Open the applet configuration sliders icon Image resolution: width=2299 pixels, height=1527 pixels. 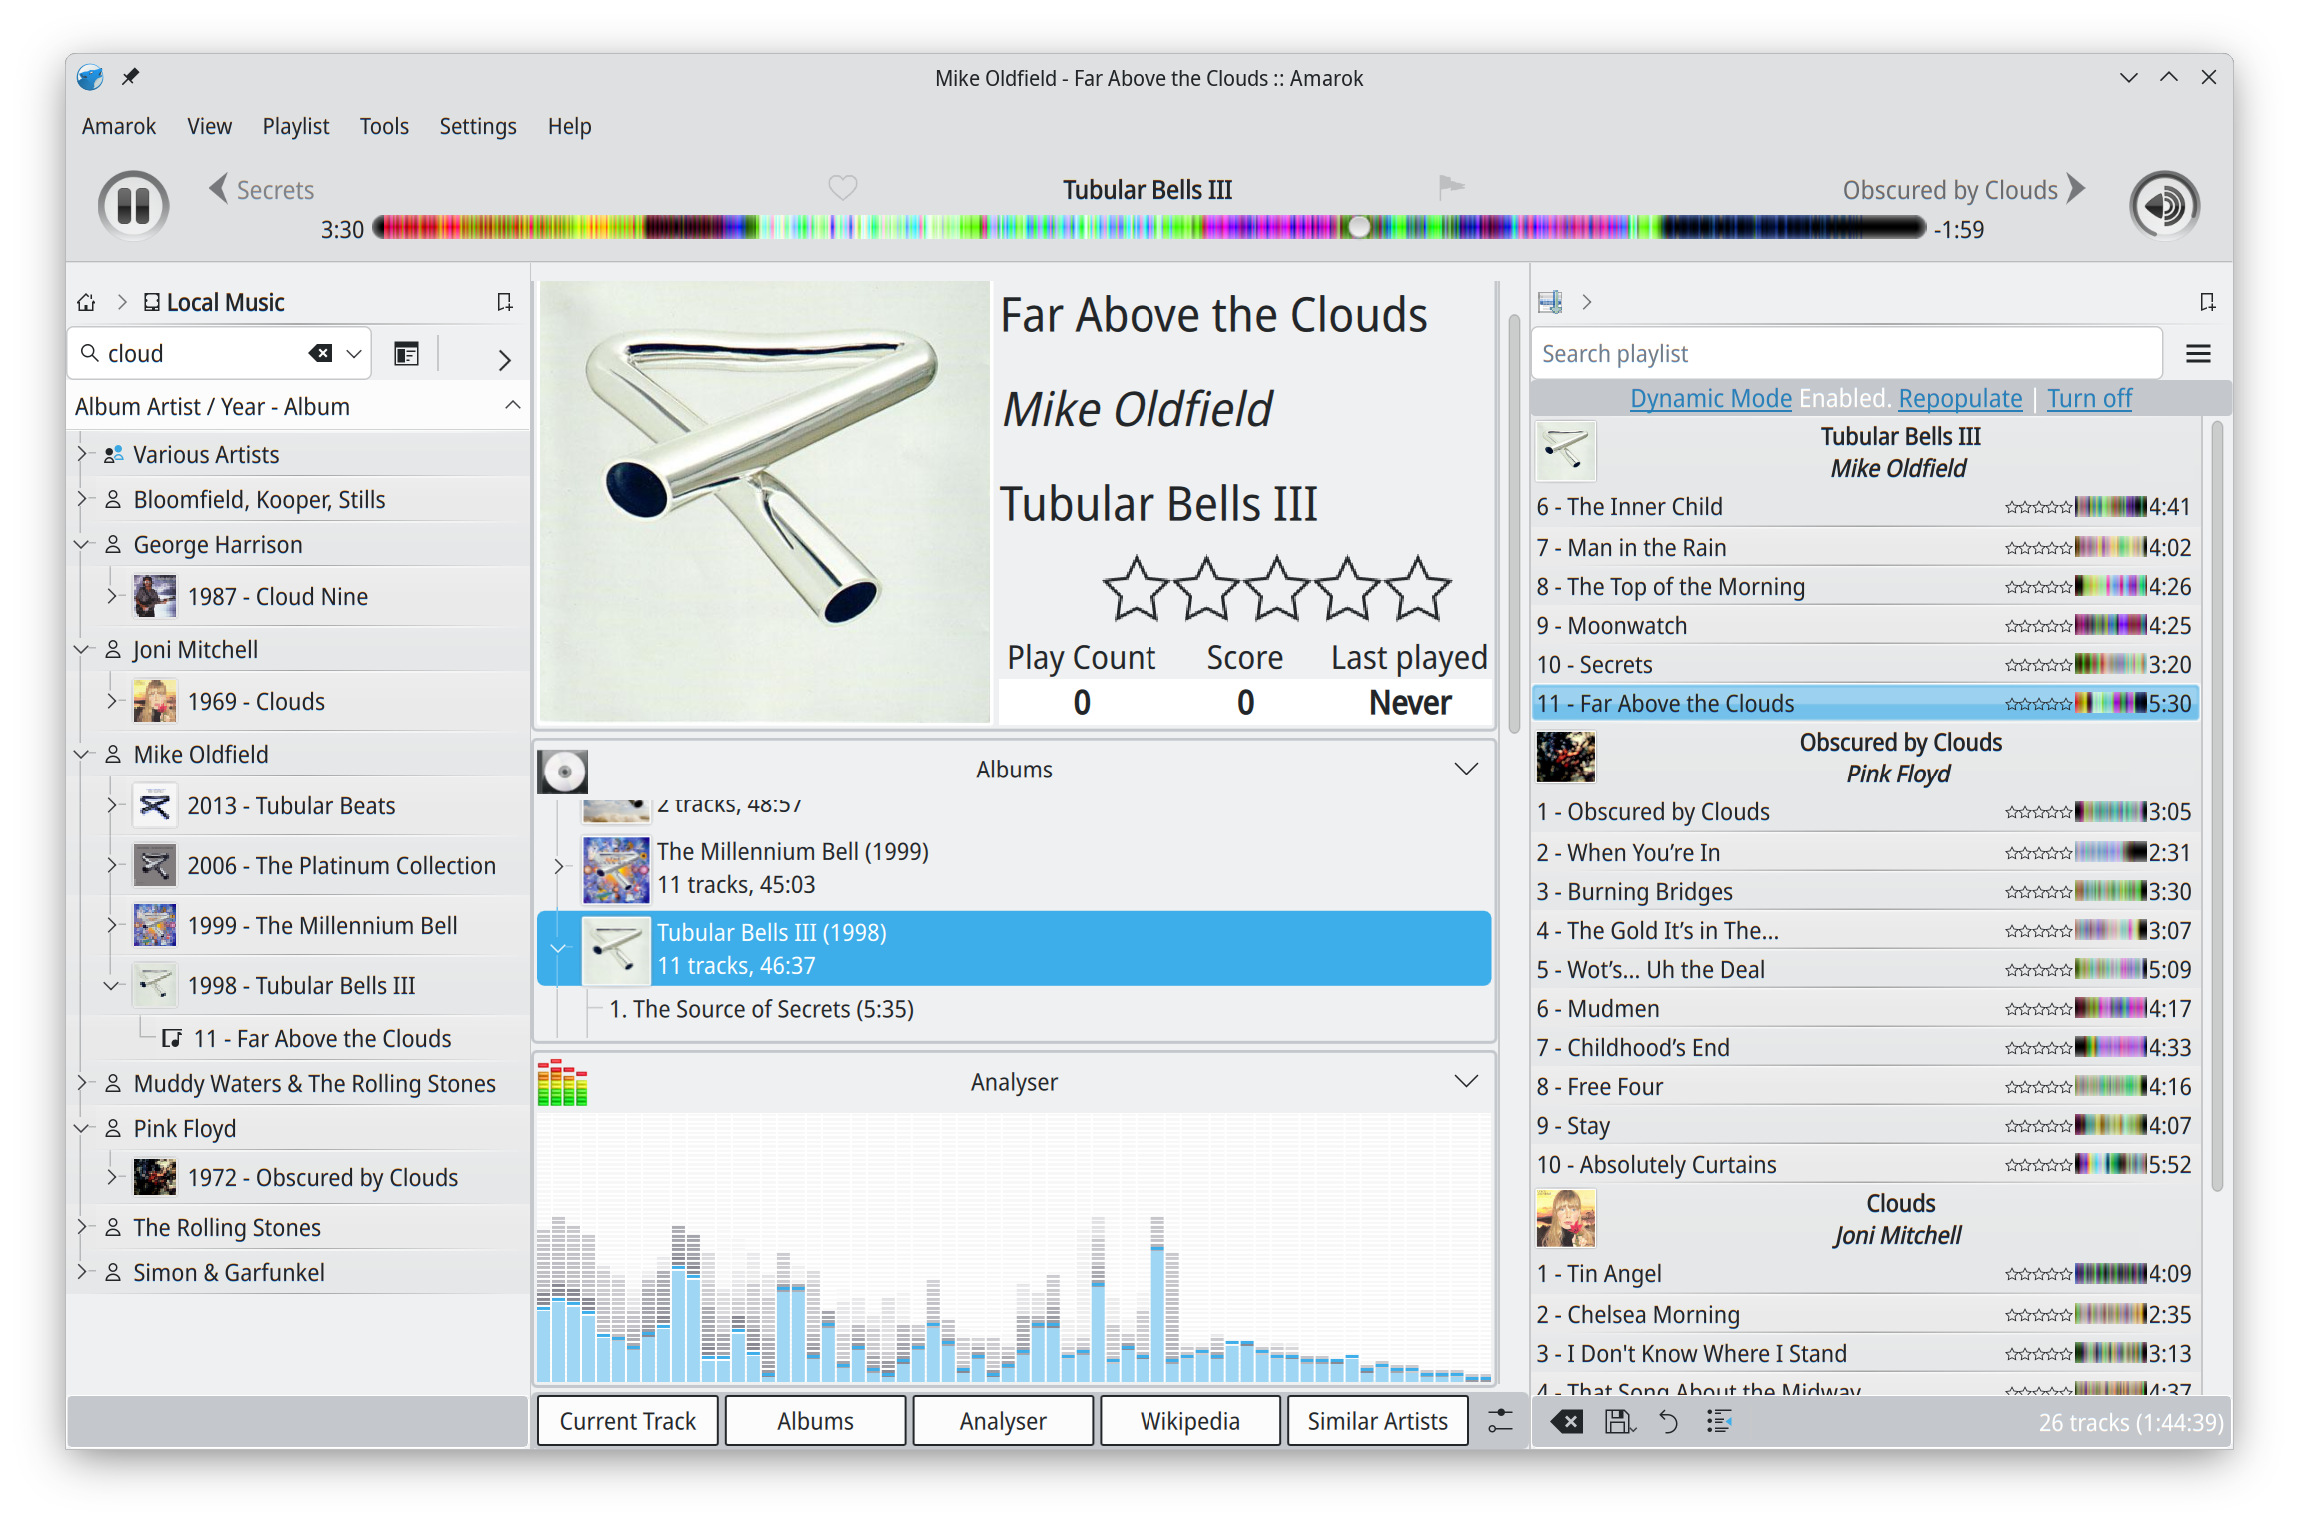(1500, 1421)
